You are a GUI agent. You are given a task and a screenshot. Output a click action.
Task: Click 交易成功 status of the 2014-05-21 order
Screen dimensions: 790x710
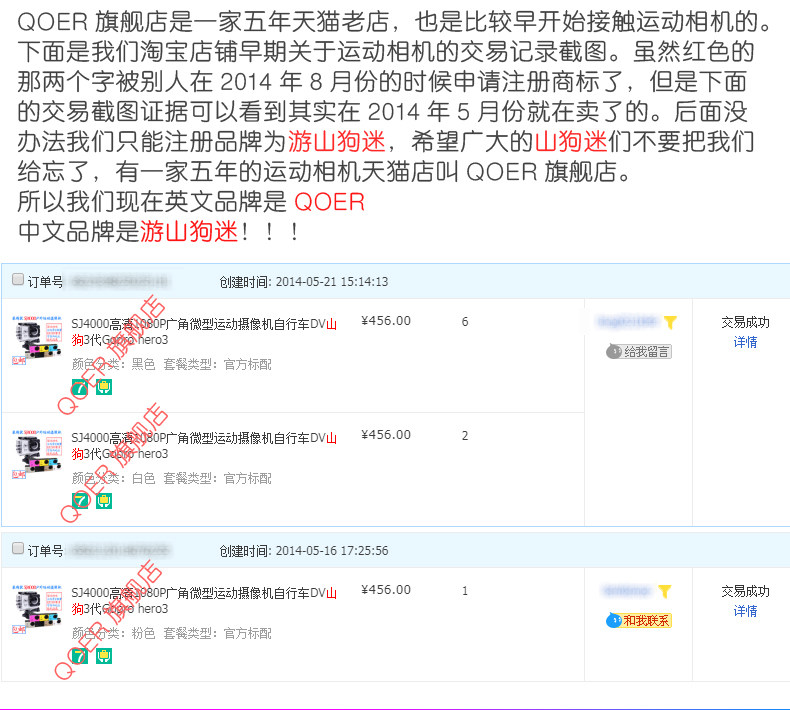(x=745, y=322)
